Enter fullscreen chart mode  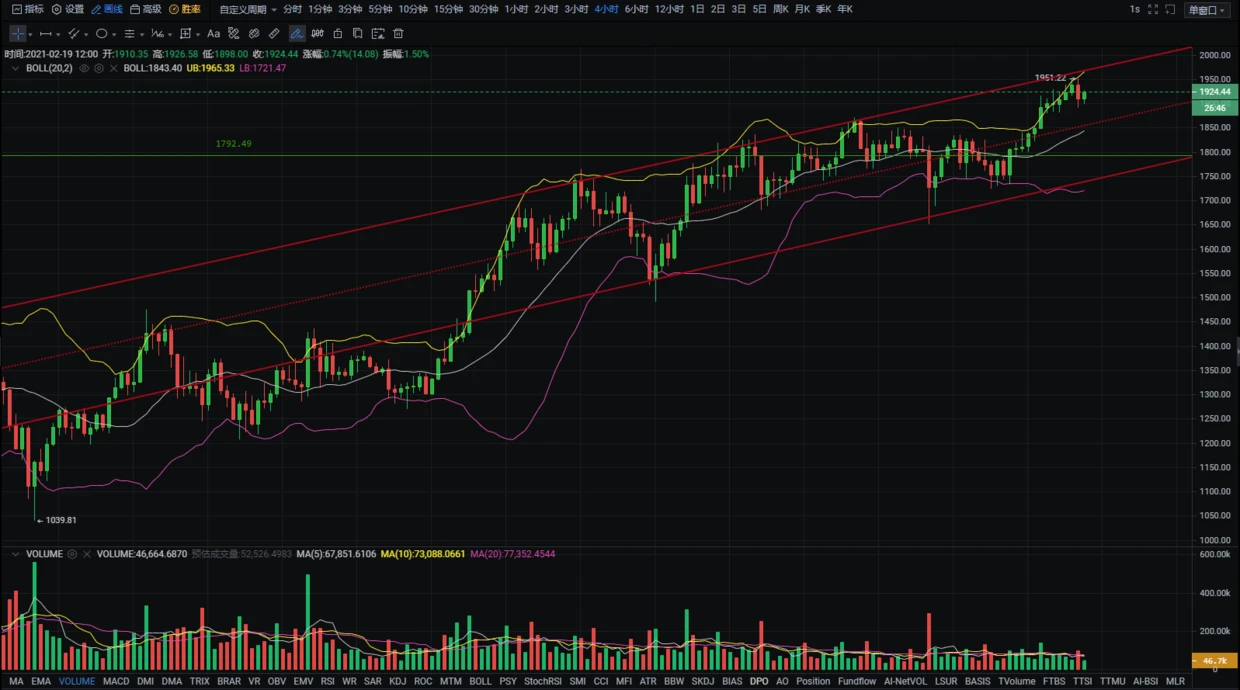[1153, 9]
